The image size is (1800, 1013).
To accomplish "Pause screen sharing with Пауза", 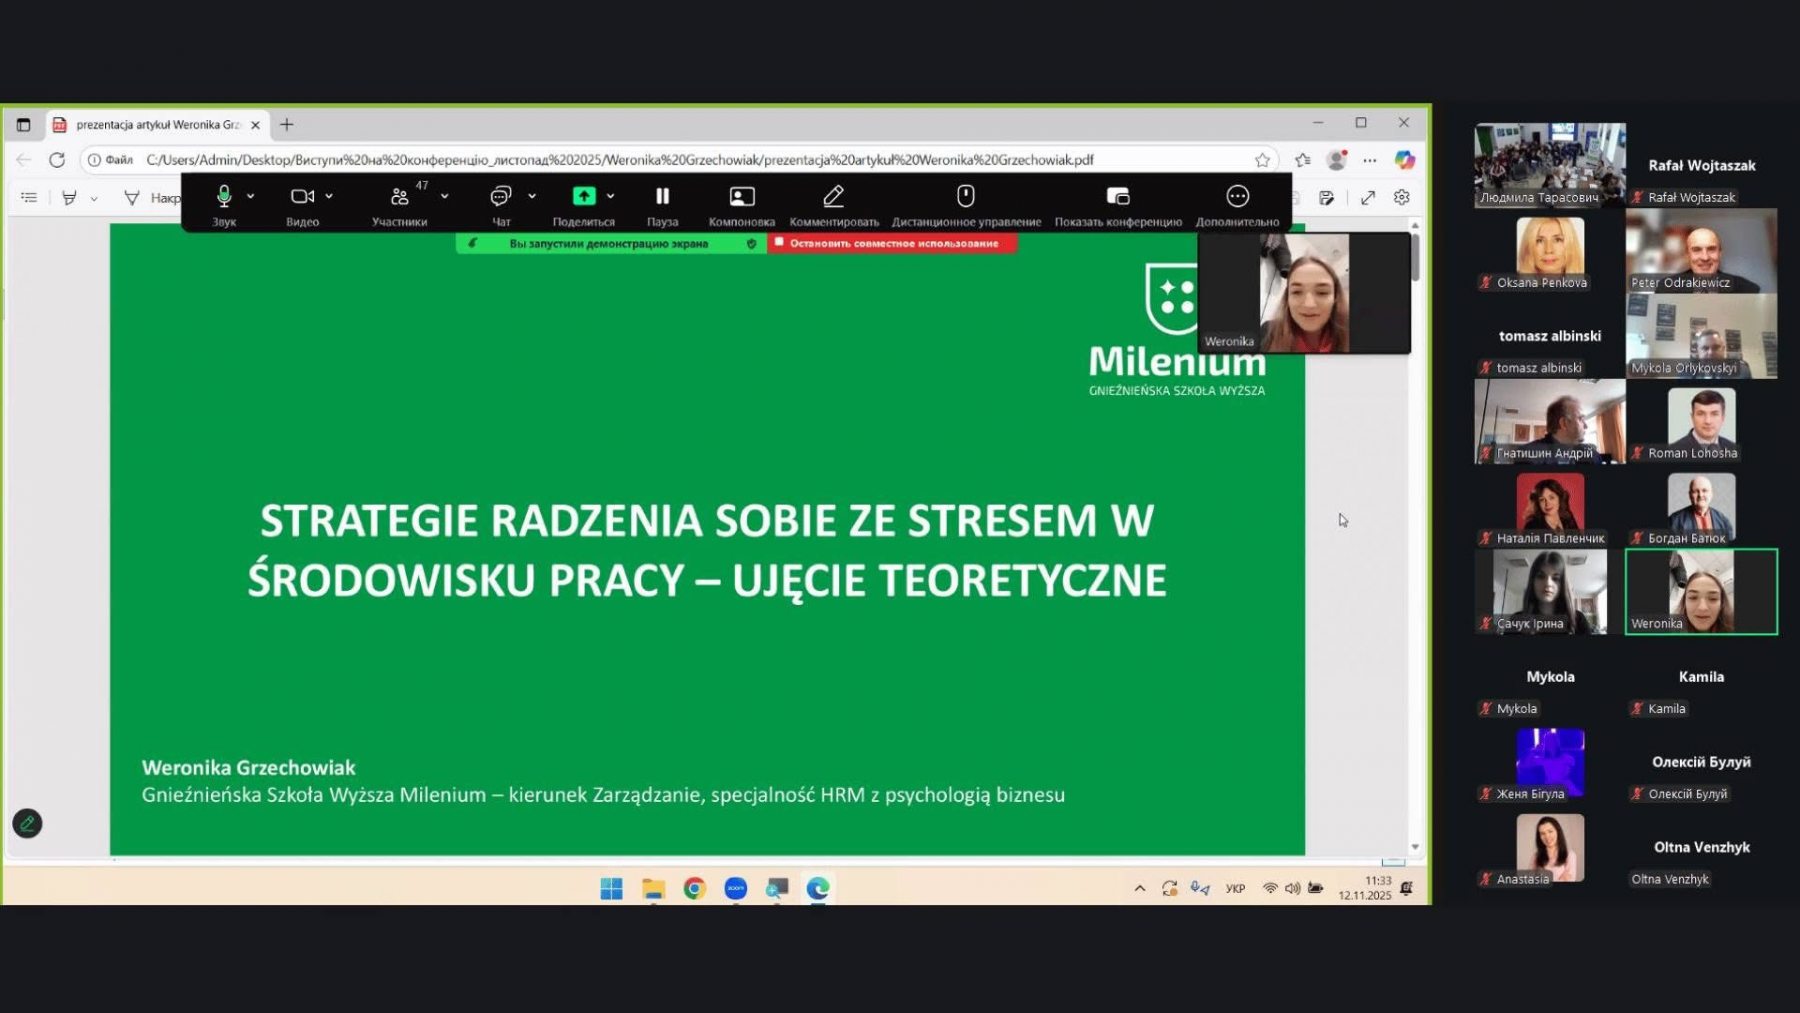I will click(662, 197).
